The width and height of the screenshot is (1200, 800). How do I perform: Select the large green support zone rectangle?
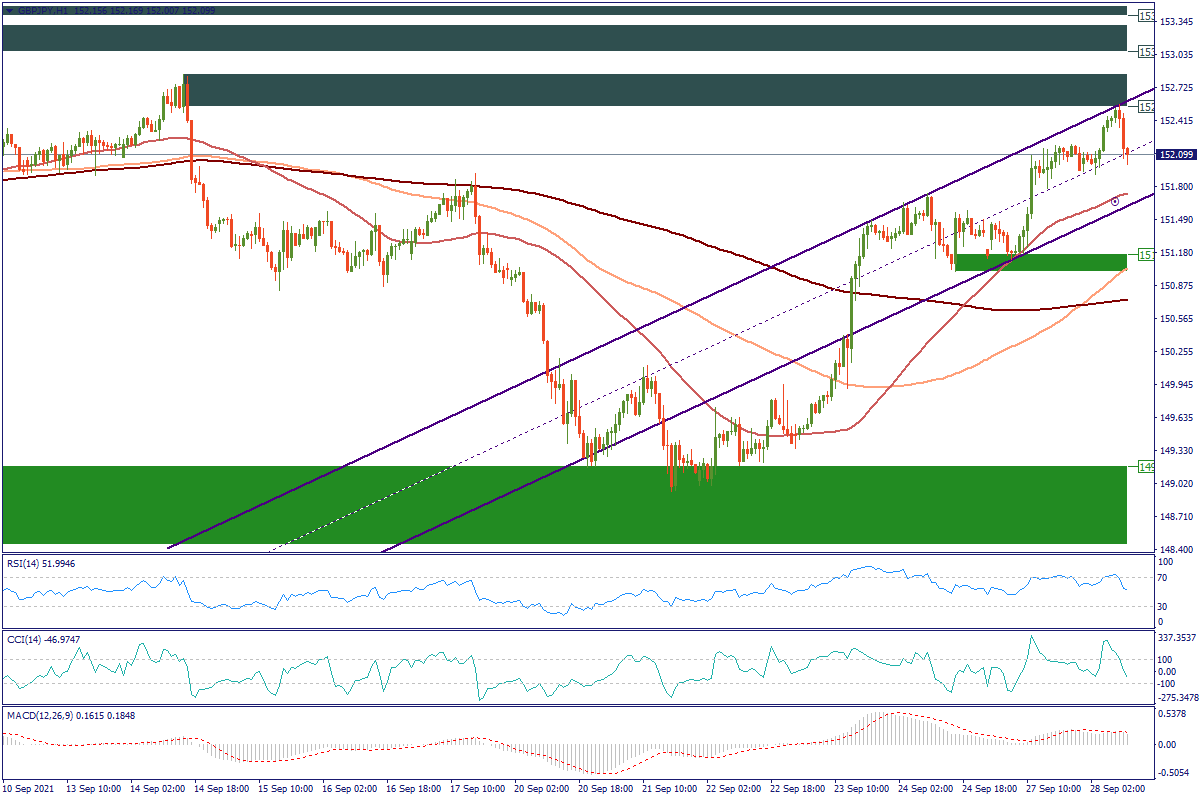click(564, 504)
